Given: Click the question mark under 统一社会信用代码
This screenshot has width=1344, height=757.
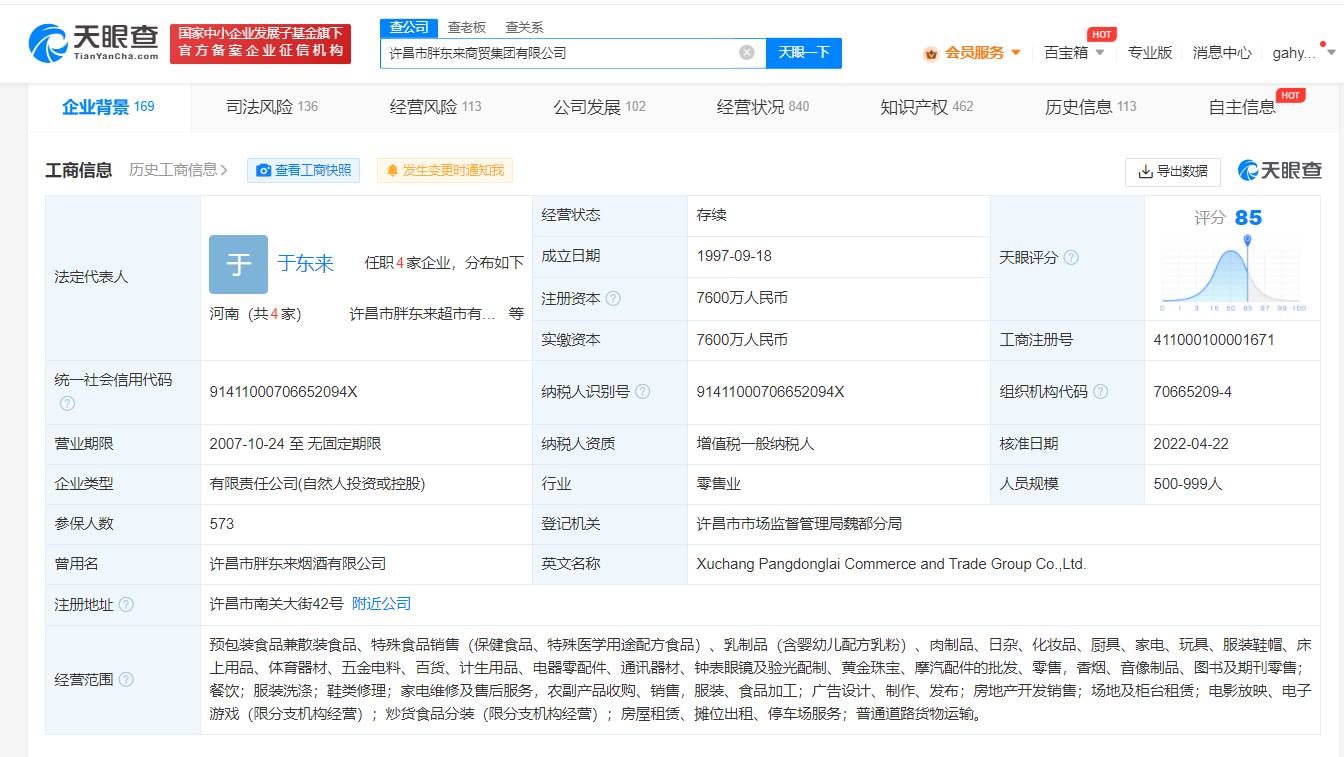Looking at the screenshot, I should (x=67, y=404).
